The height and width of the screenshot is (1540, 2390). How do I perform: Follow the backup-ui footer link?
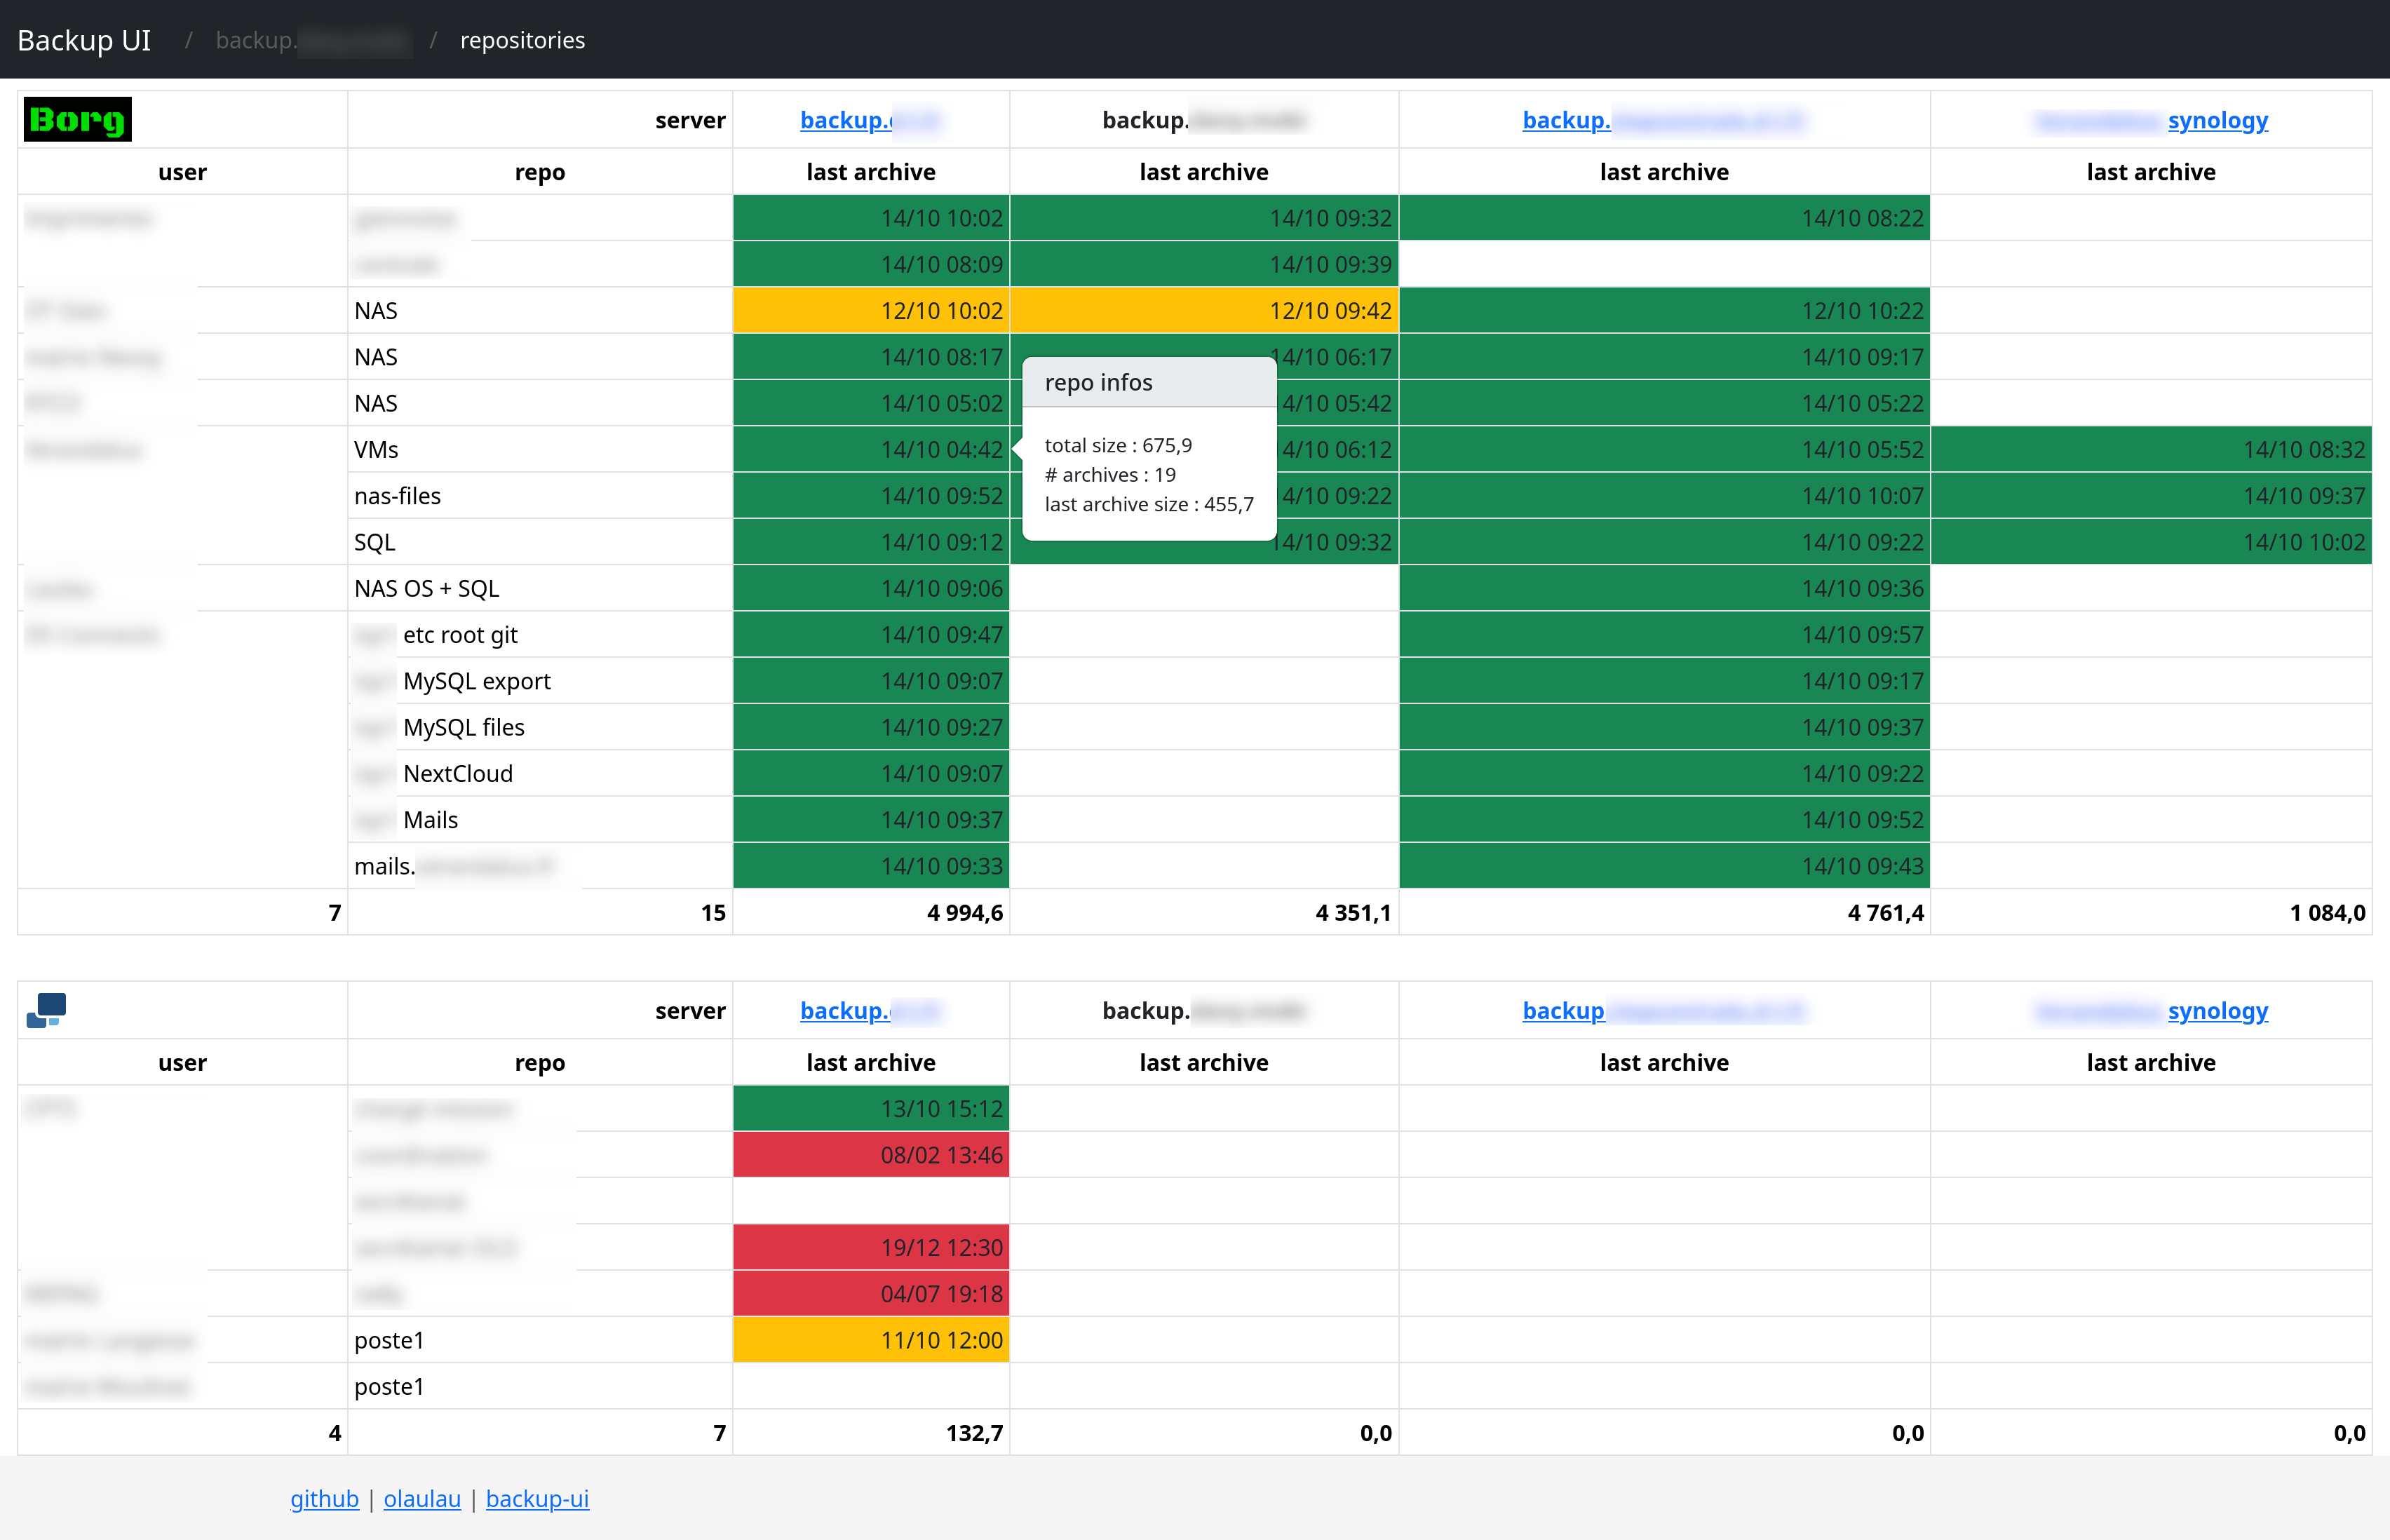[537, 1498]
